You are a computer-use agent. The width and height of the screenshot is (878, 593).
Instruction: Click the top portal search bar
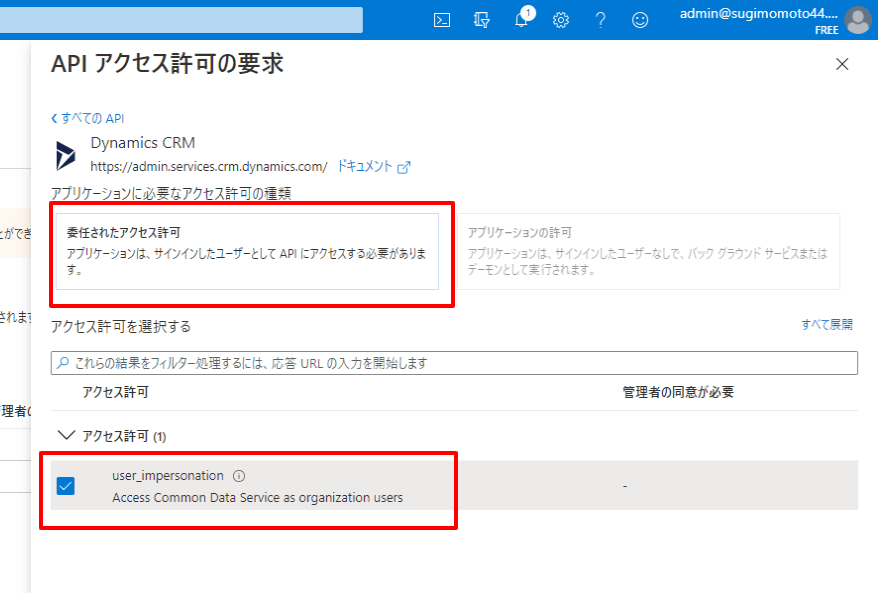[181, 20]
